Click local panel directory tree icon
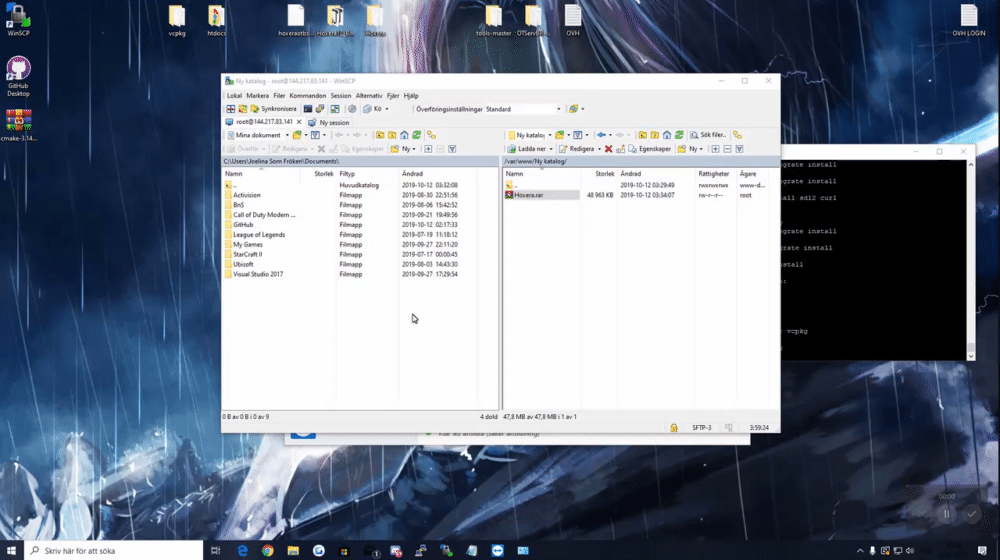Image resolution: width=1000 pixels, height=560 pixels. pos(432,135)
